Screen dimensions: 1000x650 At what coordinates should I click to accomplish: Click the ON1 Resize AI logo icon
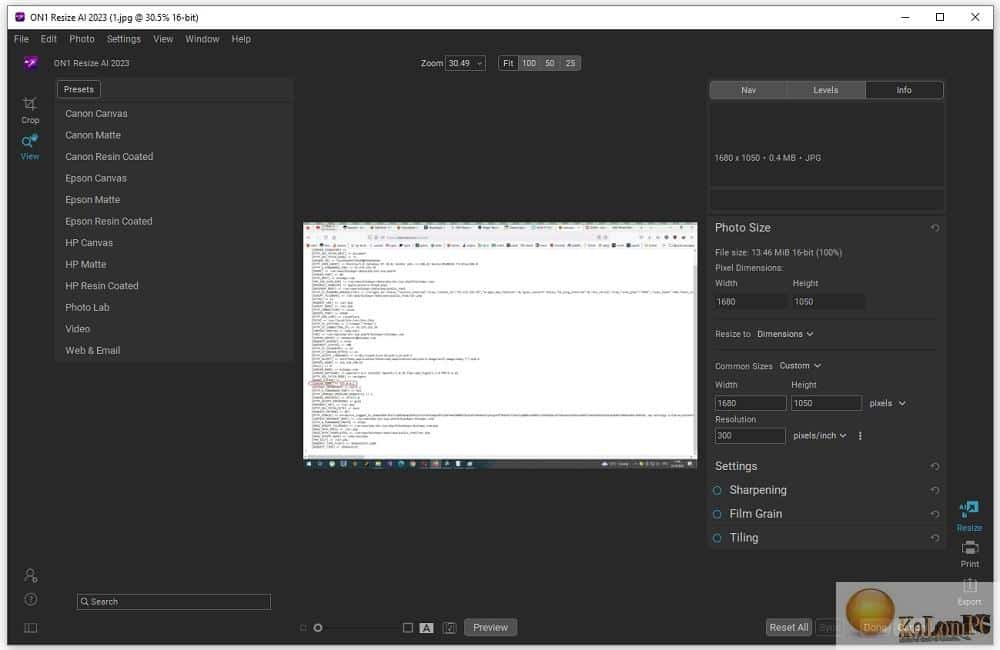point(31,63)
